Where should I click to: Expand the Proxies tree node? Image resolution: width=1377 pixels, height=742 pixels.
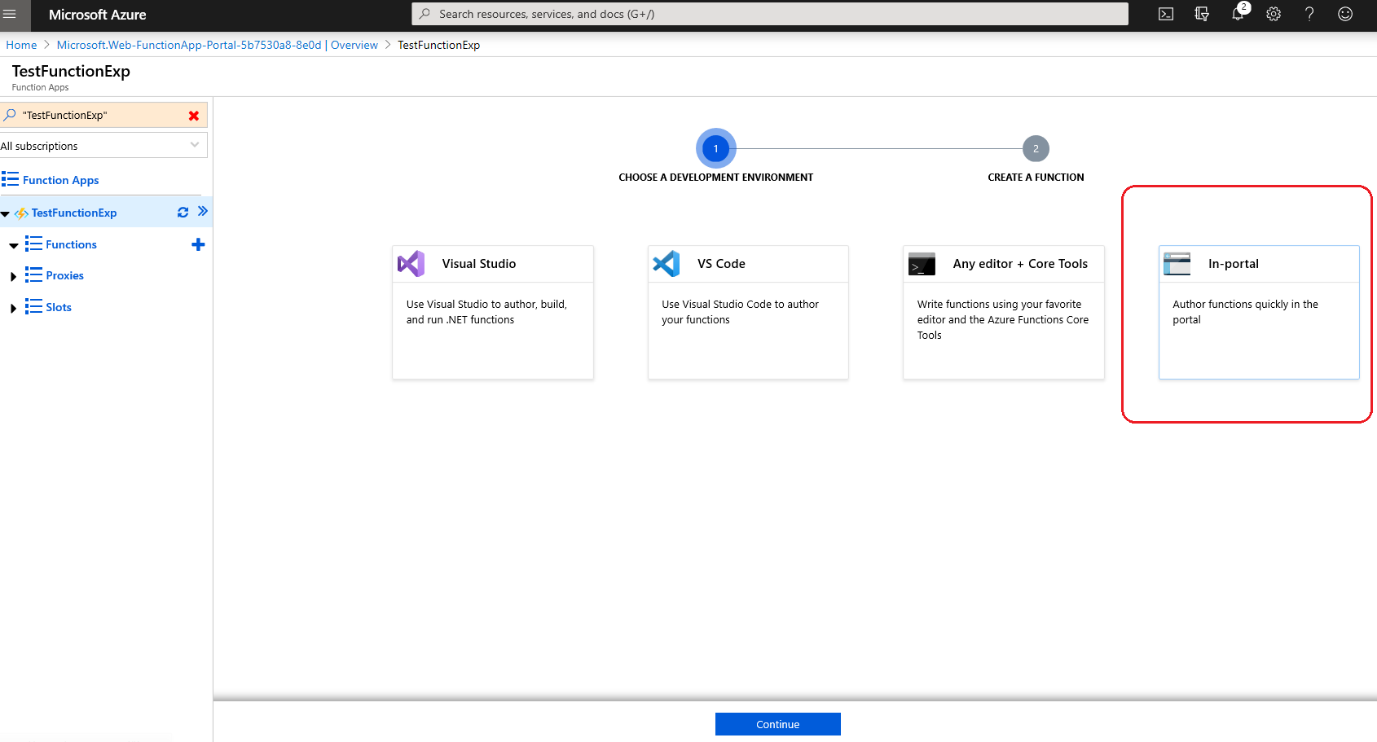coord(14,276)
